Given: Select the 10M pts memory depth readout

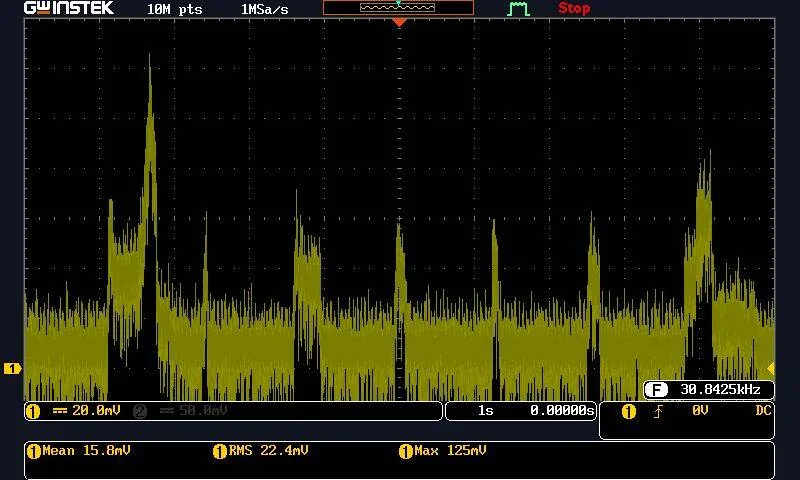Looking at the screenshot, I should click(174, 9).
